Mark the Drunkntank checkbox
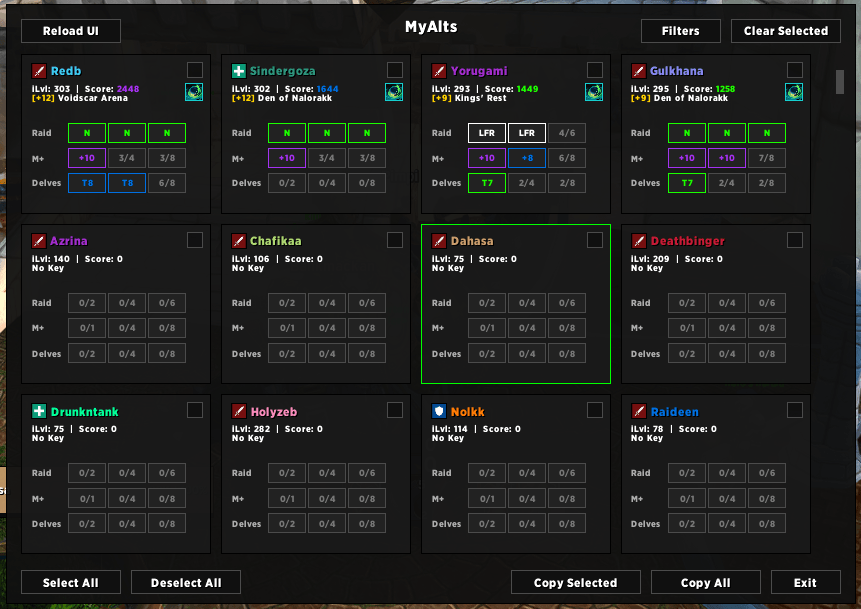861x609 pixels. click(x=195, y=411)
